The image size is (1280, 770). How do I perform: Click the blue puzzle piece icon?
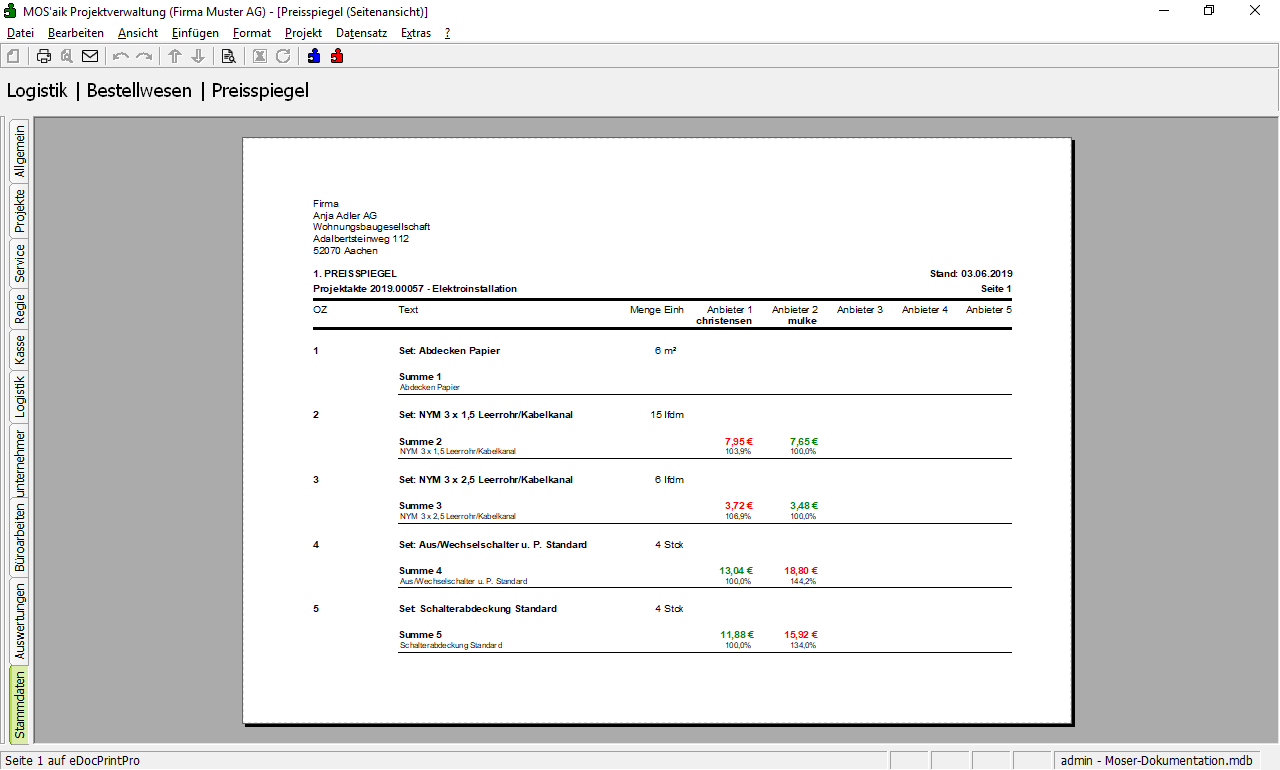pos(314,56)
